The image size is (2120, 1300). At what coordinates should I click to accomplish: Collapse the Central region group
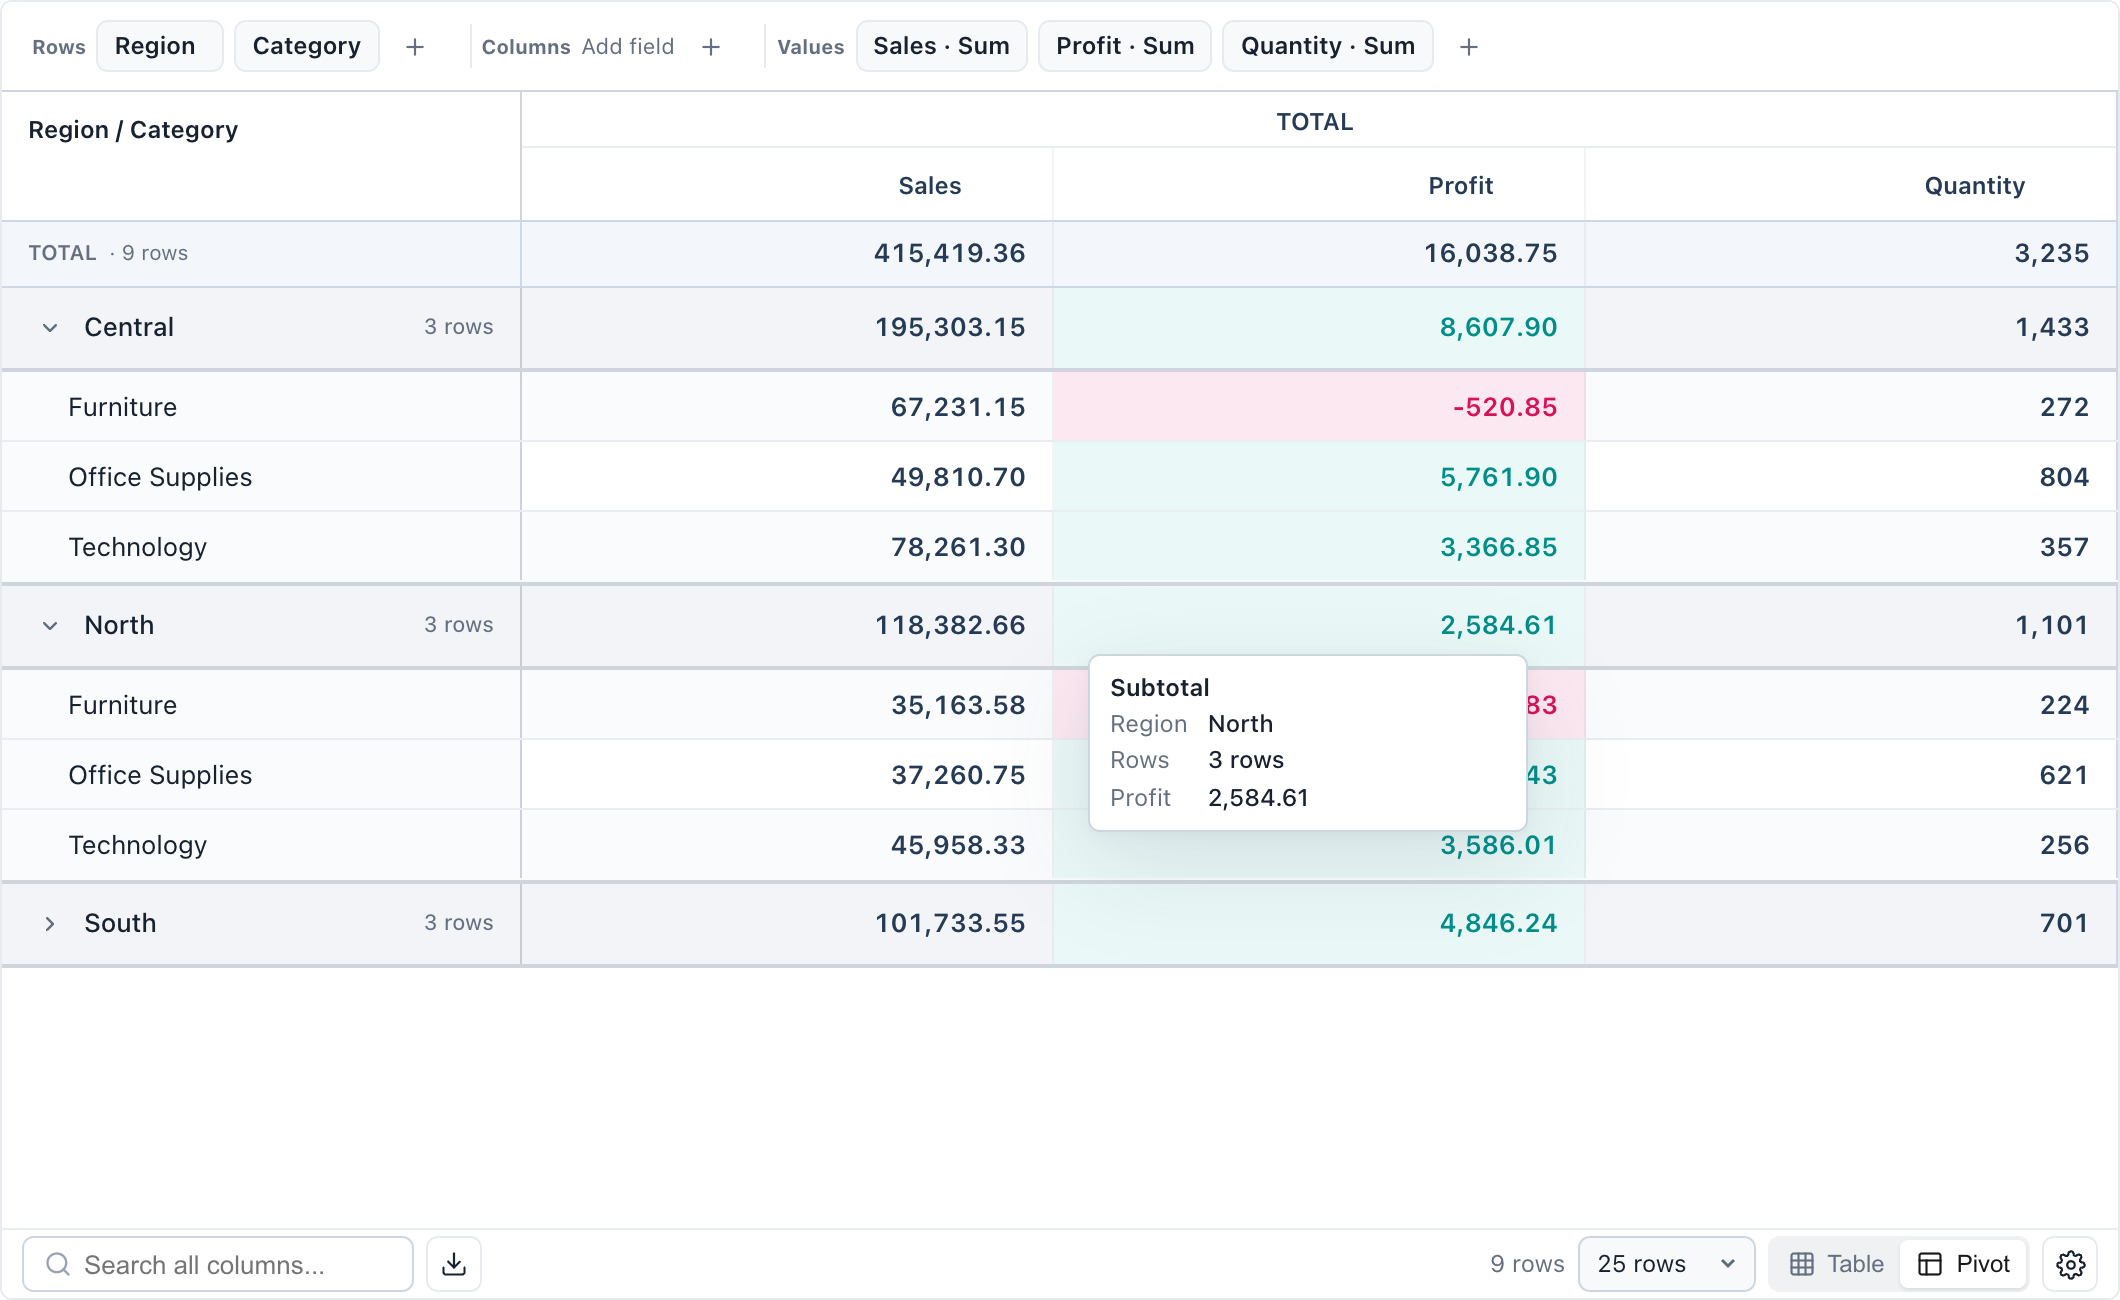pos(50,328)
